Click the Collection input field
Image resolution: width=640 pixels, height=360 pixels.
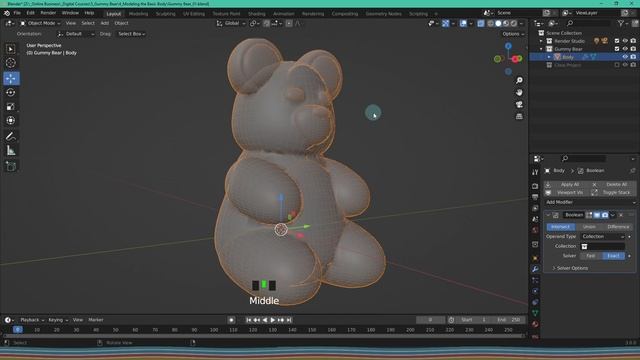603,247
